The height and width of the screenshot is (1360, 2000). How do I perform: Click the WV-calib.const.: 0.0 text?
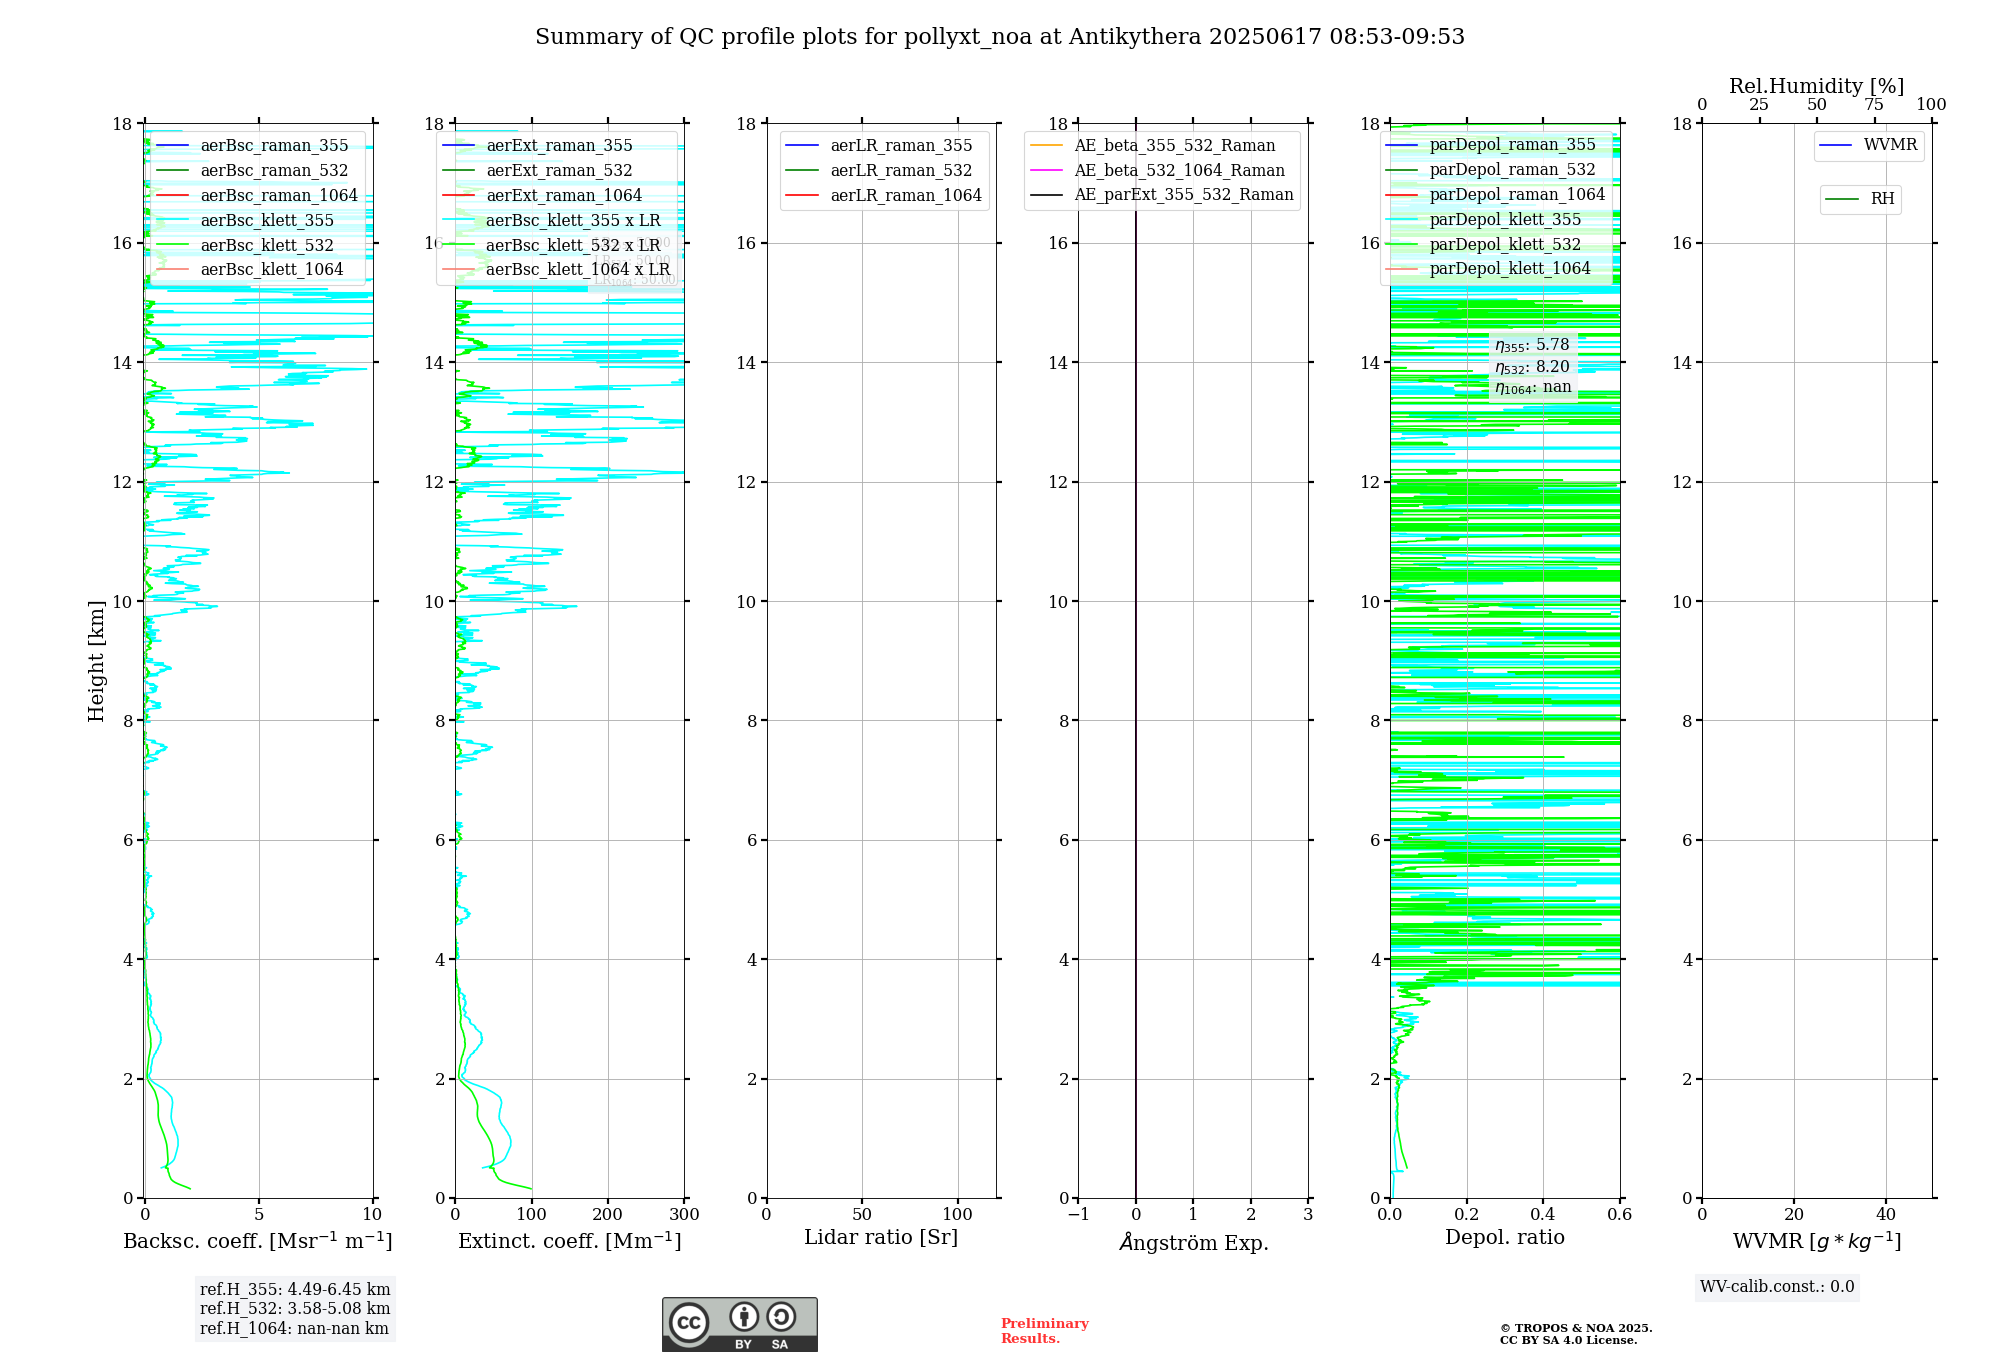(x=1777, y=1287)
